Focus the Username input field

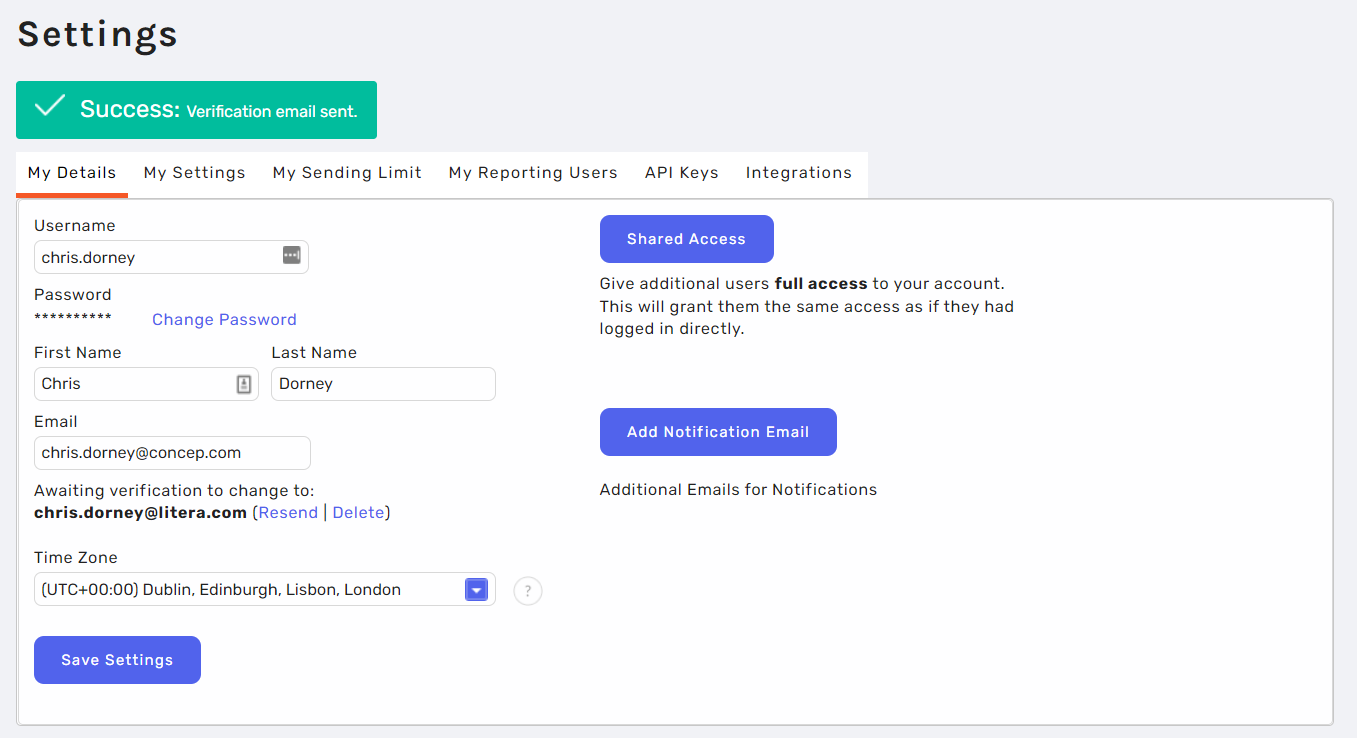171,257
